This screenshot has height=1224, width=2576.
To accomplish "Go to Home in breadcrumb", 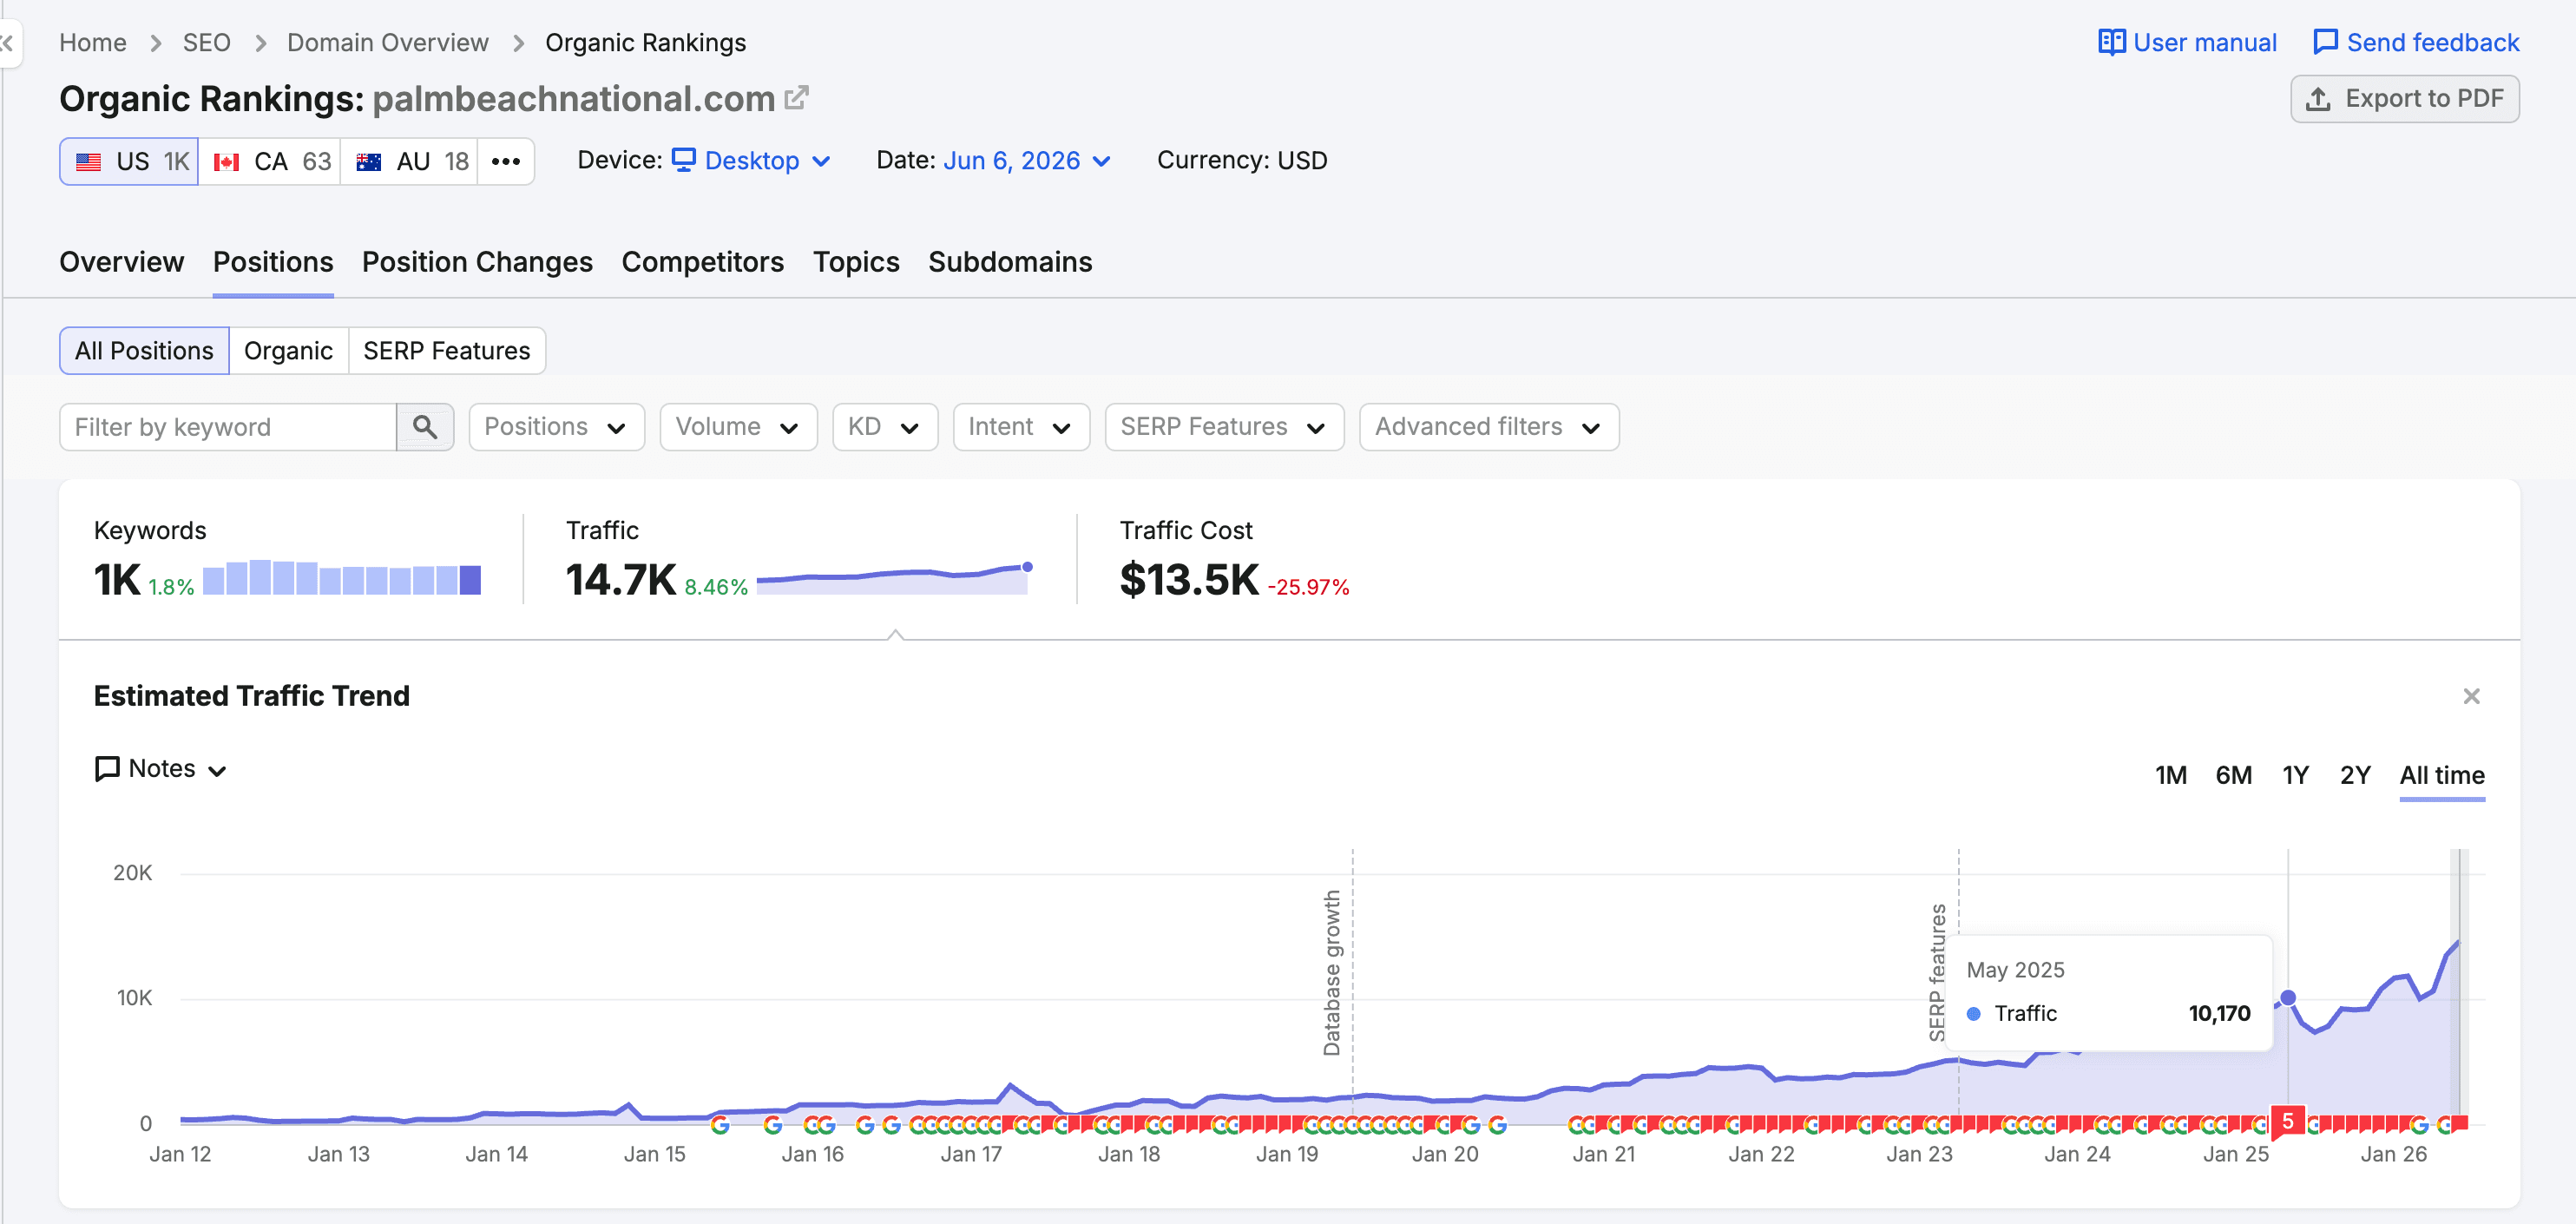I will click(x=93, y=43).
